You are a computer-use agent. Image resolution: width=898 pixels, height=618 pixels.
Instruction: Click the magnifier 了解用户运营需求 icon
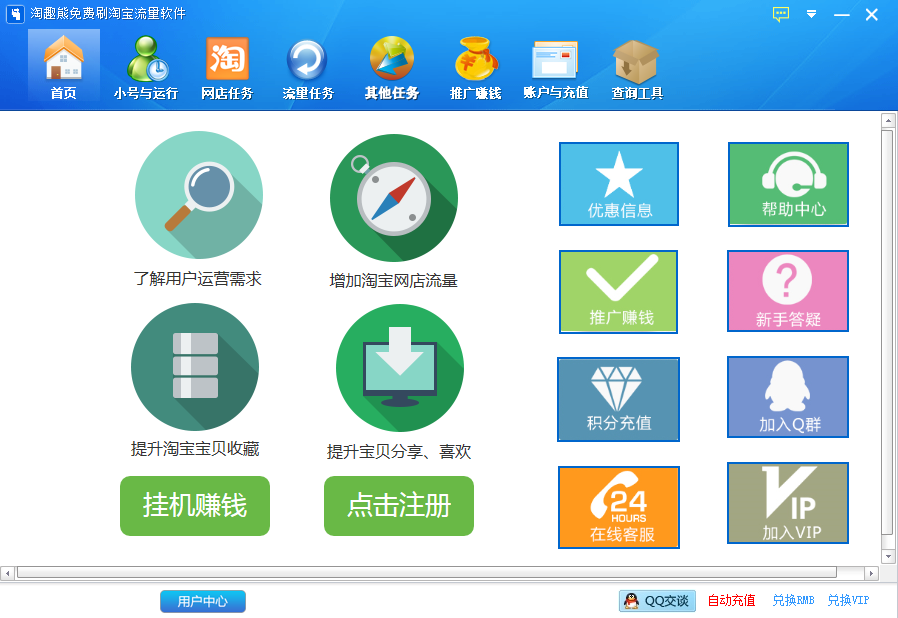click(199, 195)
